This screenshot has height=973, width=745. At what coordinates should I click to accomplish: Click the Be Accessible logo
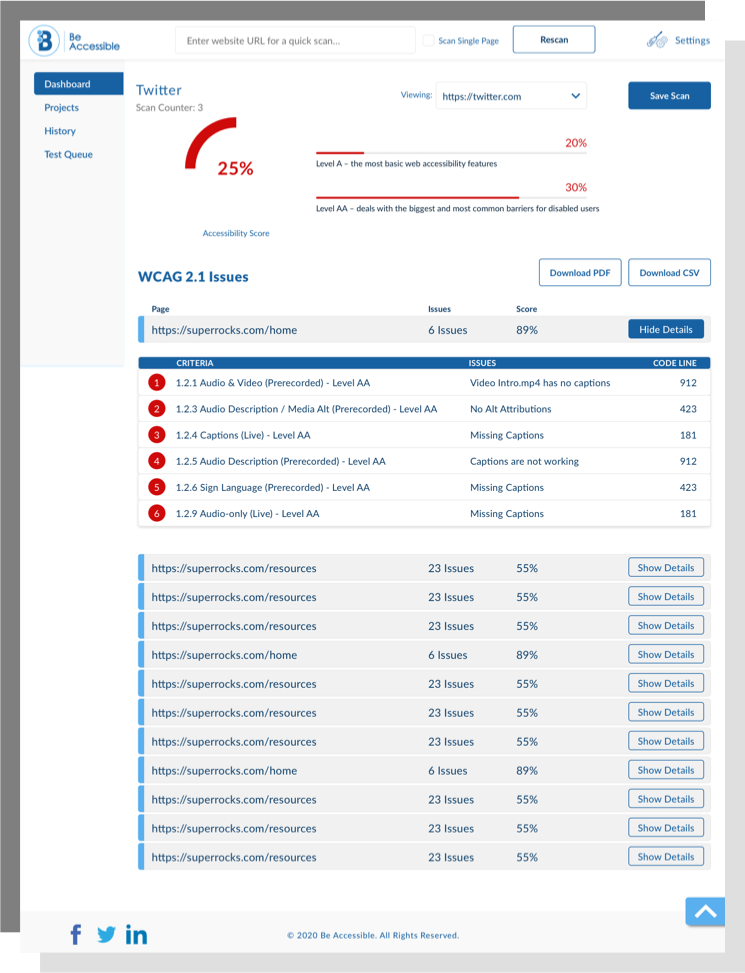pos(74,41)
